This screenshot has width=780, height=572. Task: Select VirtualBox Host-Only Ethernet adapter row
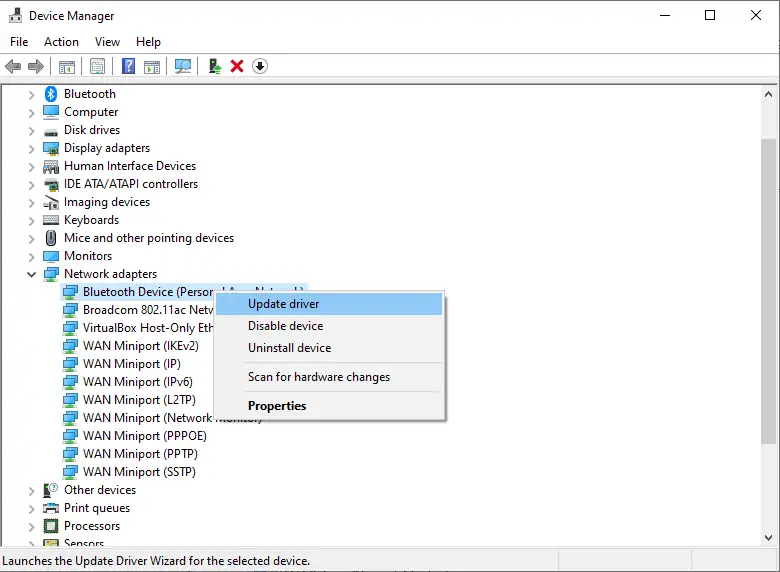pos(138,328)
